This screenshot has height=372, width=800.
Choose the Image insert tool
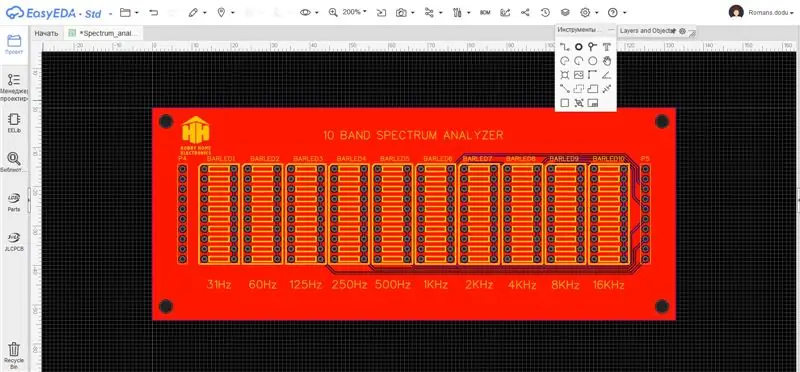click(579, 75)
